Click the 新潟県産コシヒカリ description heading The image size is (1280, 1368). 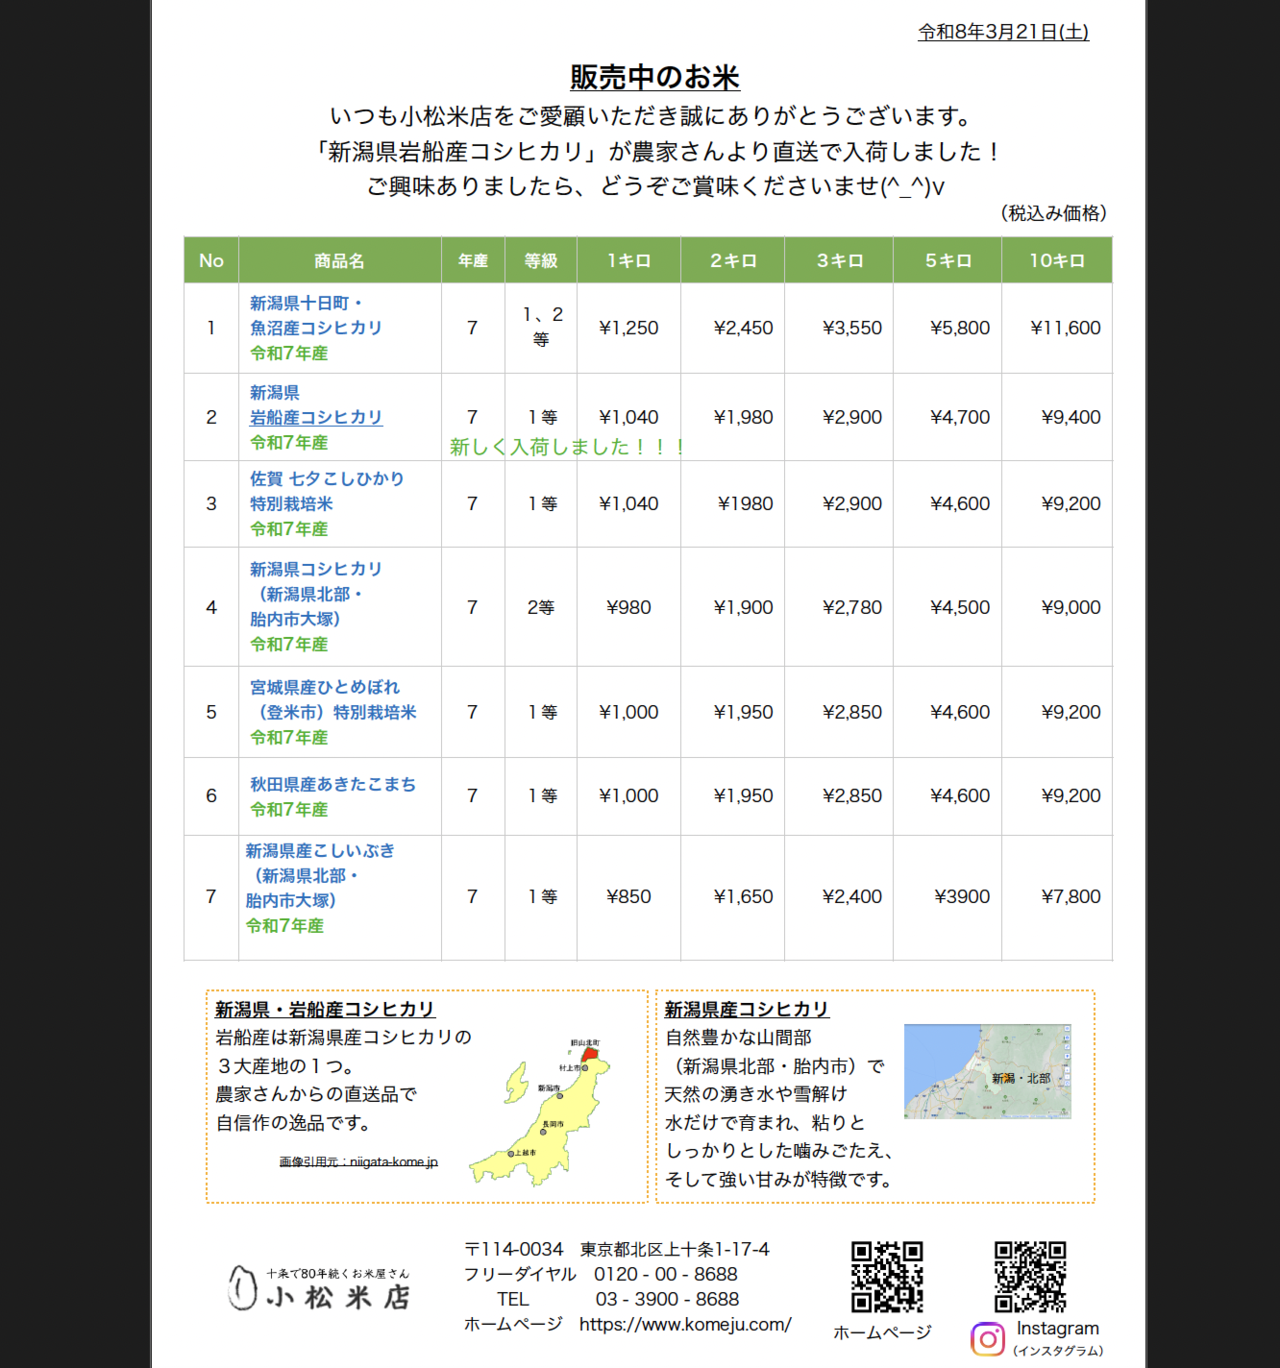pyautogui.click(x=744, y=1010)
